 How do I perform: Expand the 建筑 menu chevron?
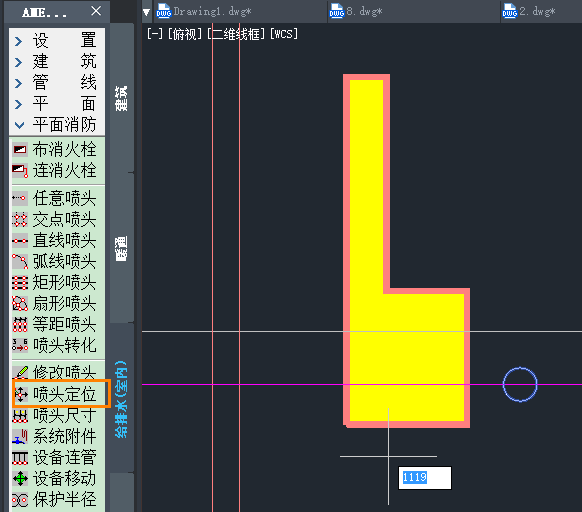coord(19,62)
